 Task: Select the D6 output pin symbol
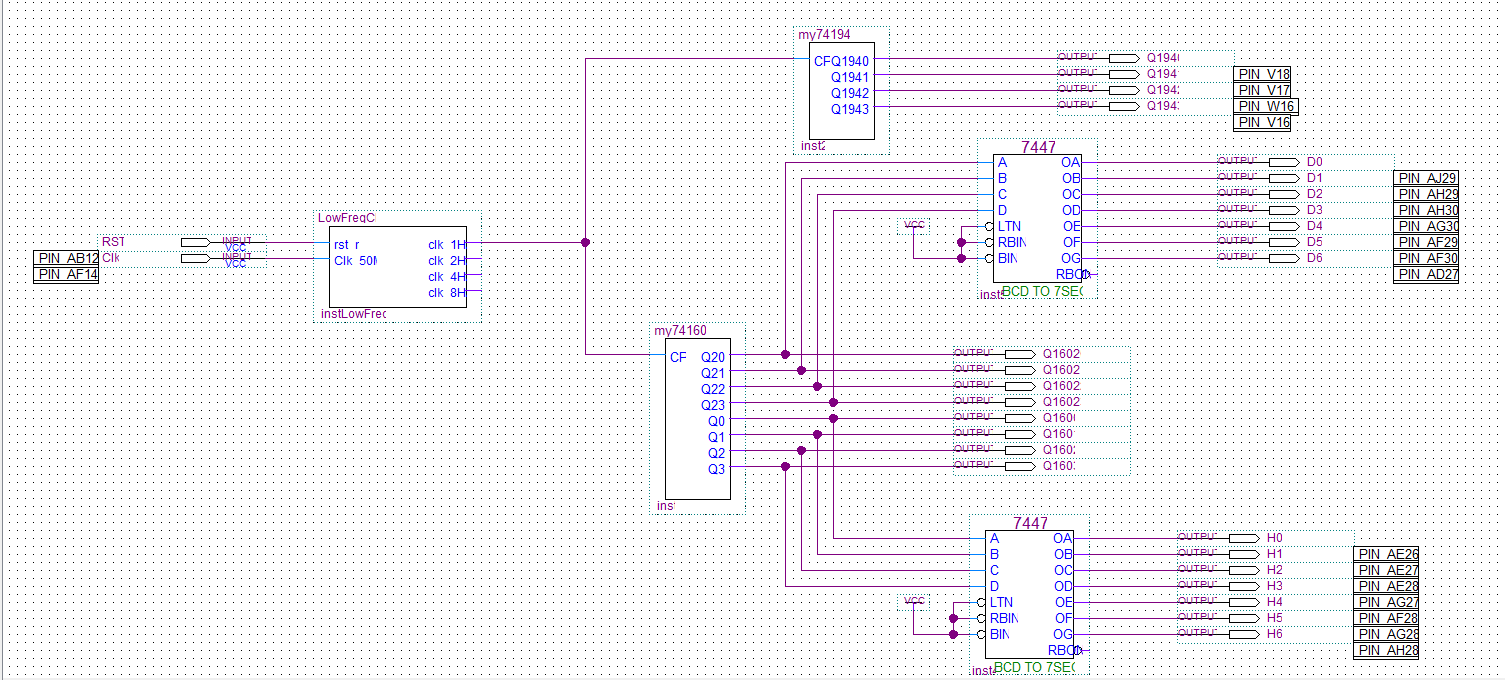[1283, 258]
